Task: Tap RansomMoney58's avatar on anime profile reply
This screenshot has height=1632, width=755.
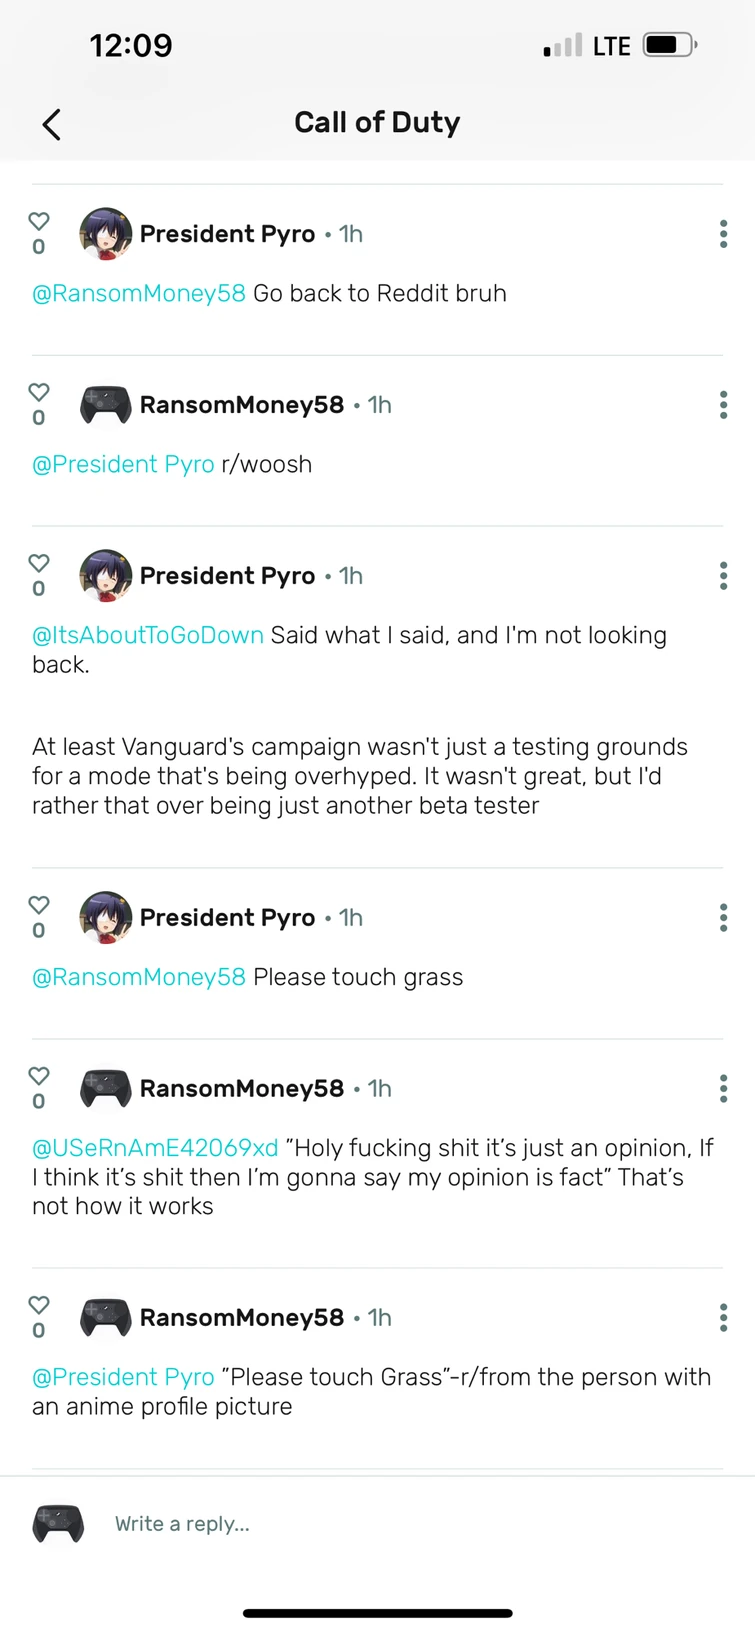Action: [x=105, y=1318]
